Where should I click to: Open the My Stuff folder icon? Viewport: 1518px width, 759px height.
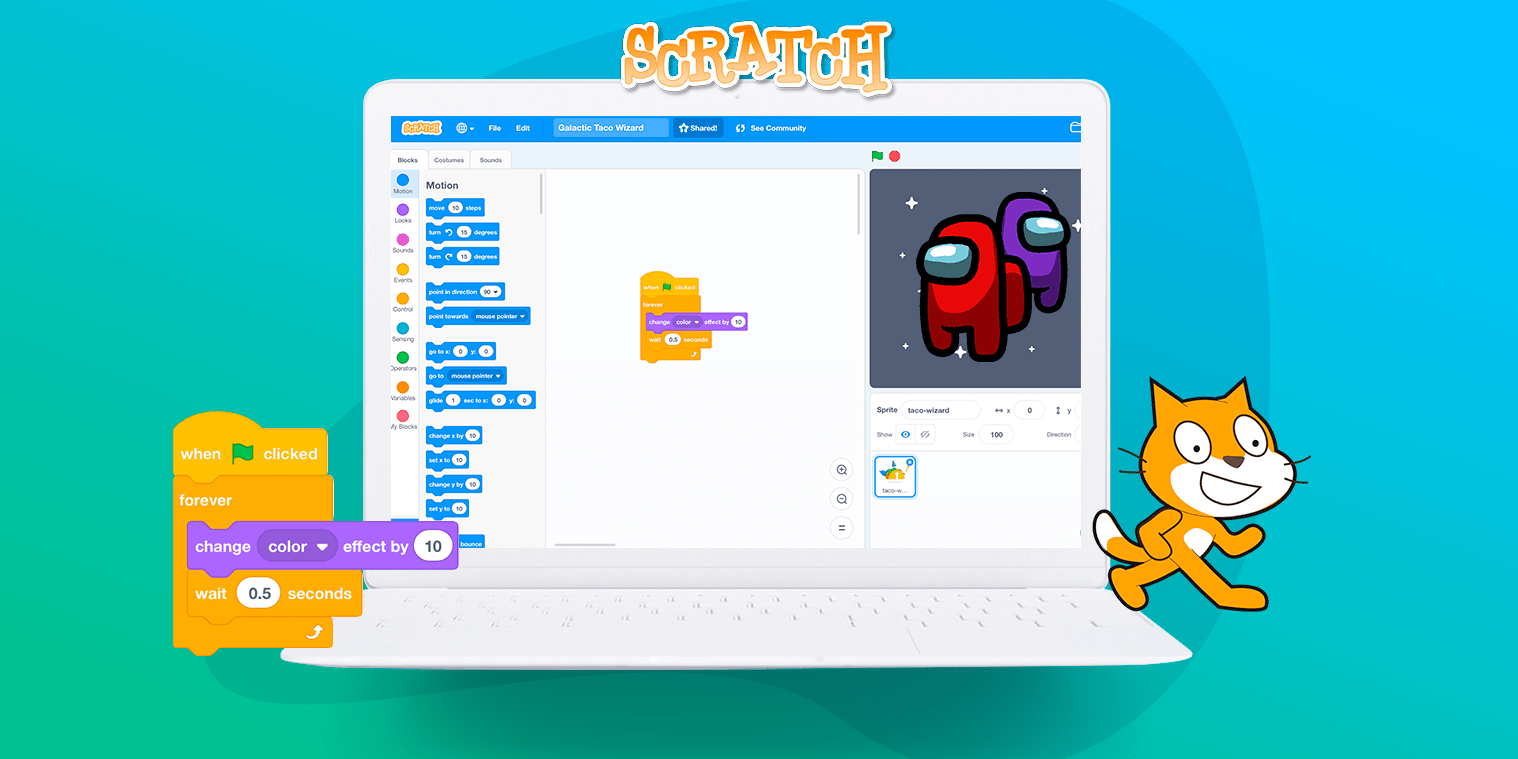pos(1075,128)
